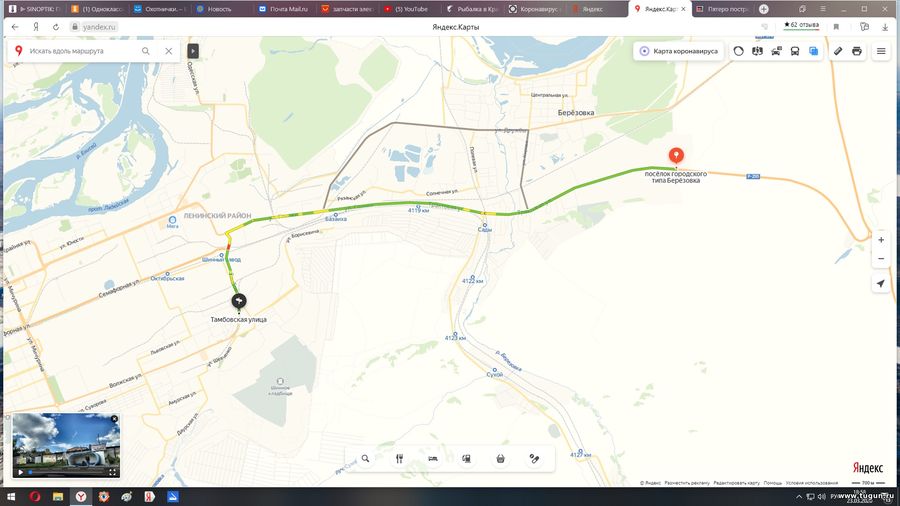Bookmark the page with bookmark icon

pyautogui.click(x=836, y=27)
